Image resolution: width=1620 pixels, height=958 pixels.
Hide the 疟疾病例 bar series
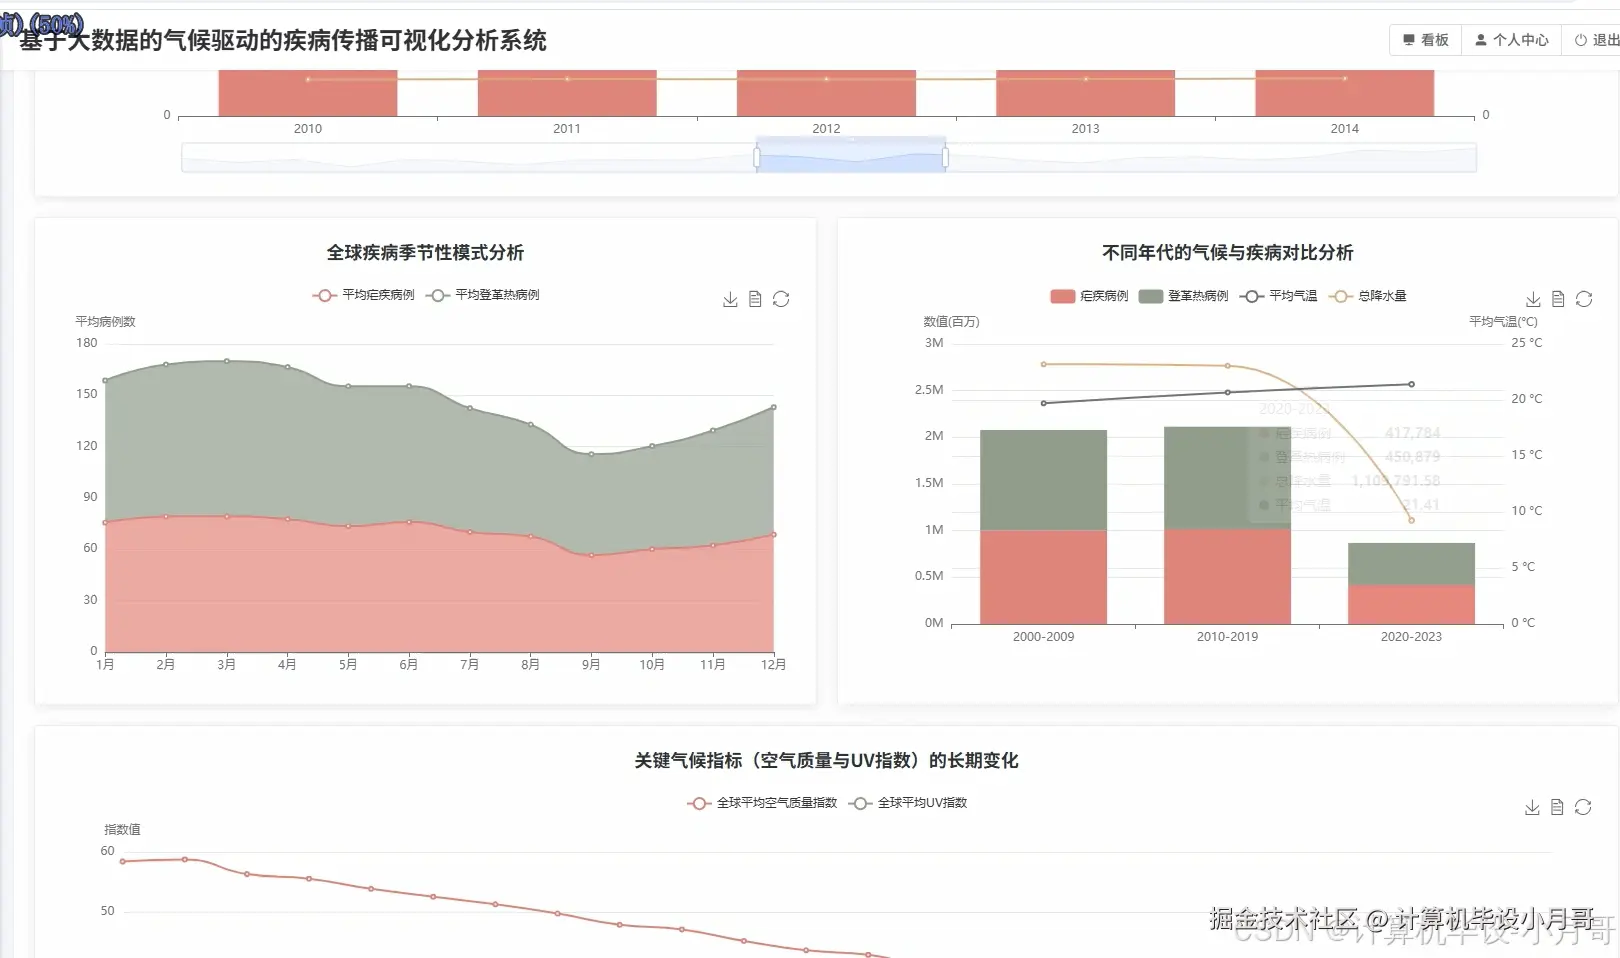1089,296
